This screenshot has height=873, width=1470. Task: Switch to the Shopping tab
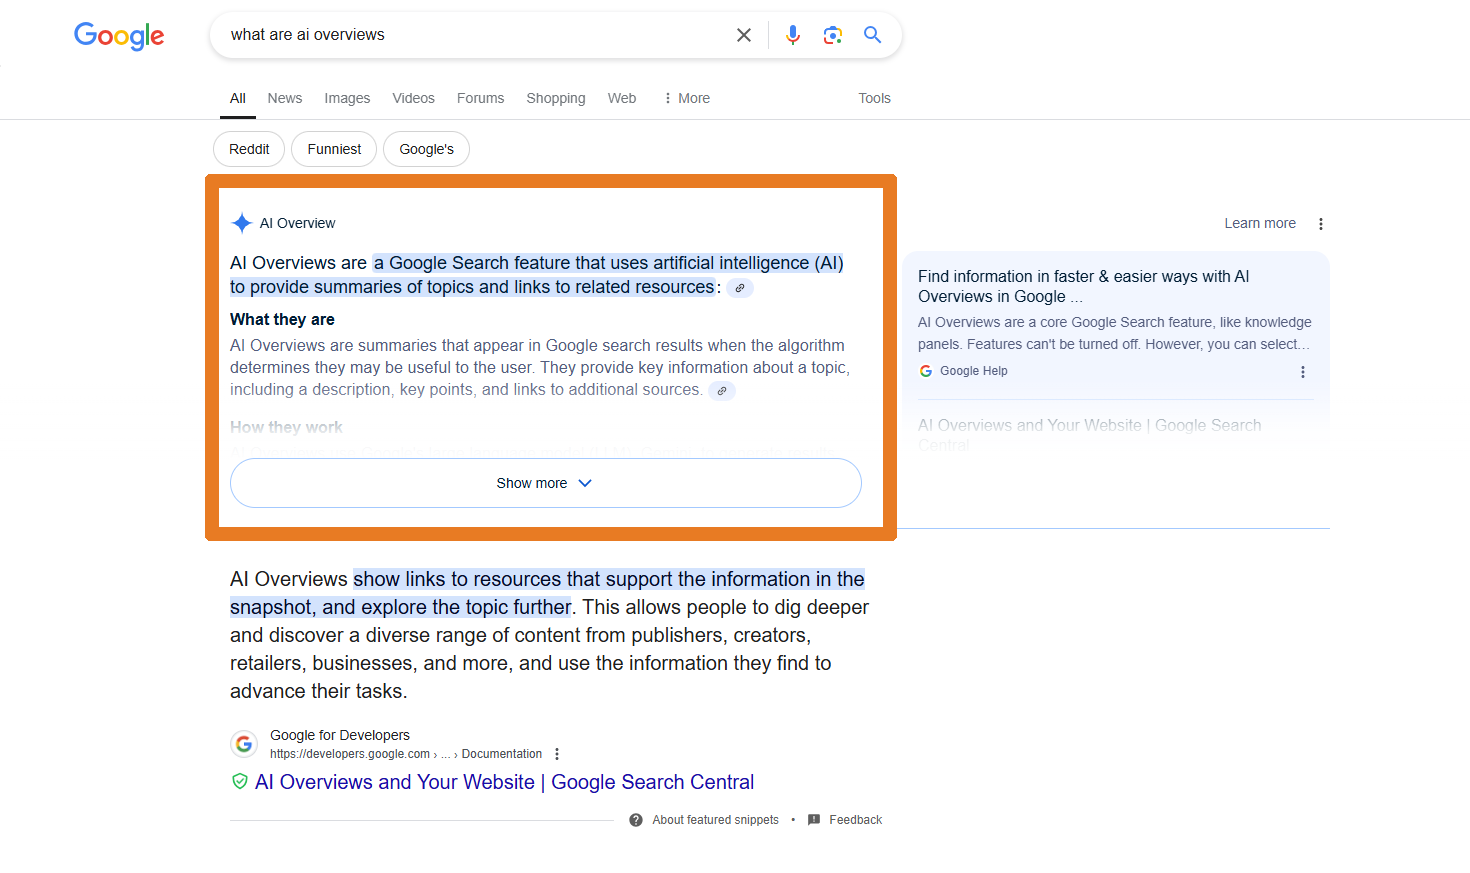coord(556,98)
